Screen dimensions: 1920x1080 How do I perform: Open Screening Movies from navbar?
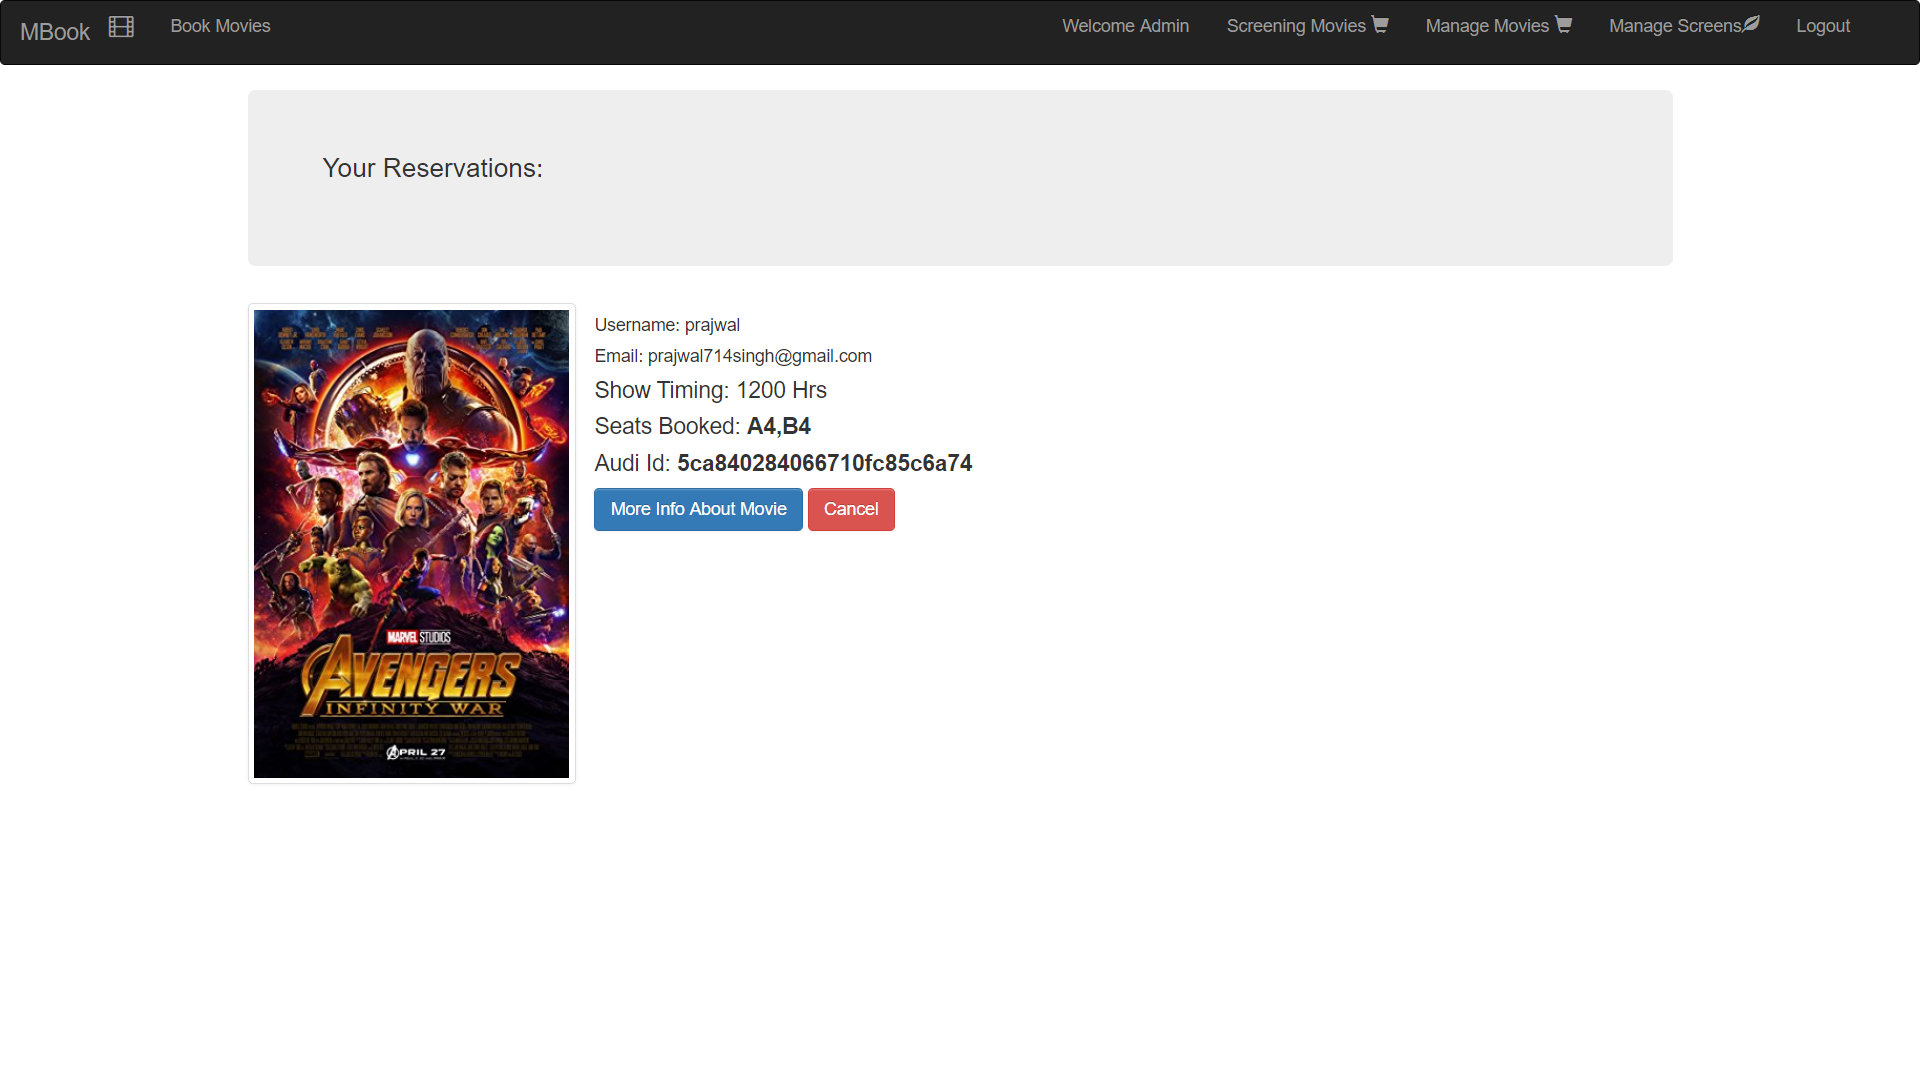point(1307,26)
